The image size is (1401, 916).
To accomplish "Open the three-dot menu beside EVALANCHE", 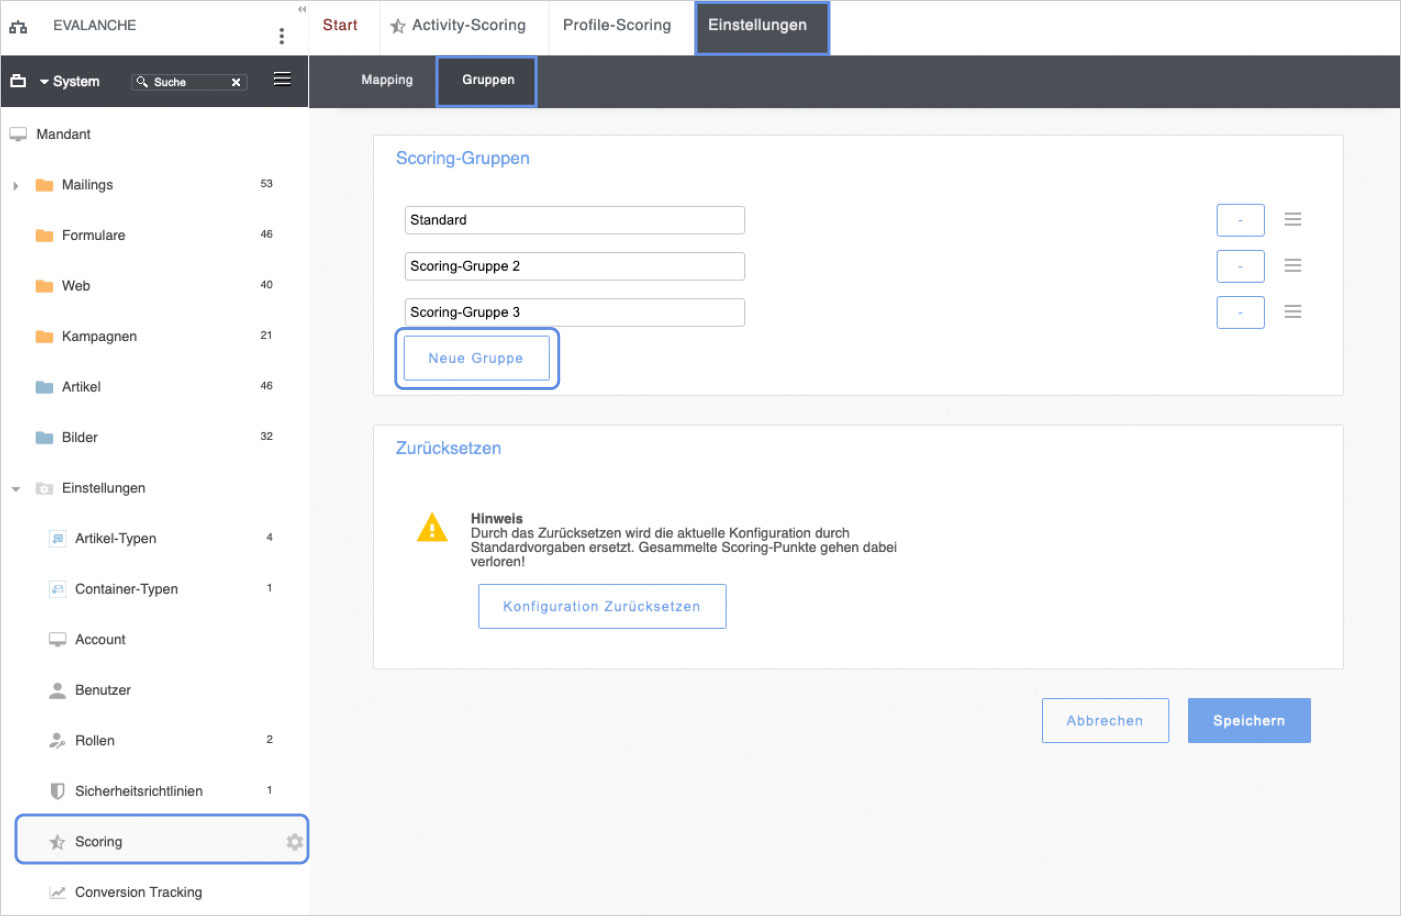I will click(281, 36).
